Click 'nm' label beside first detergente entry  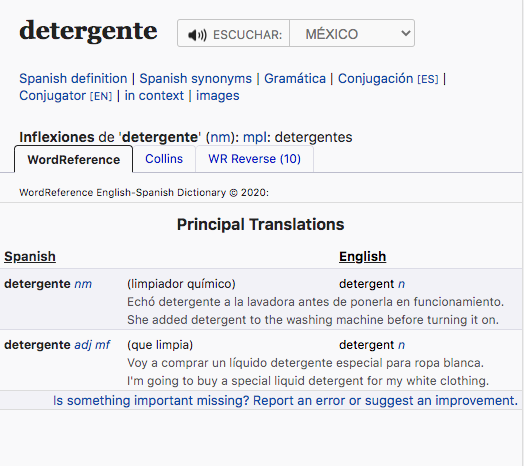(x=83, y=284)
